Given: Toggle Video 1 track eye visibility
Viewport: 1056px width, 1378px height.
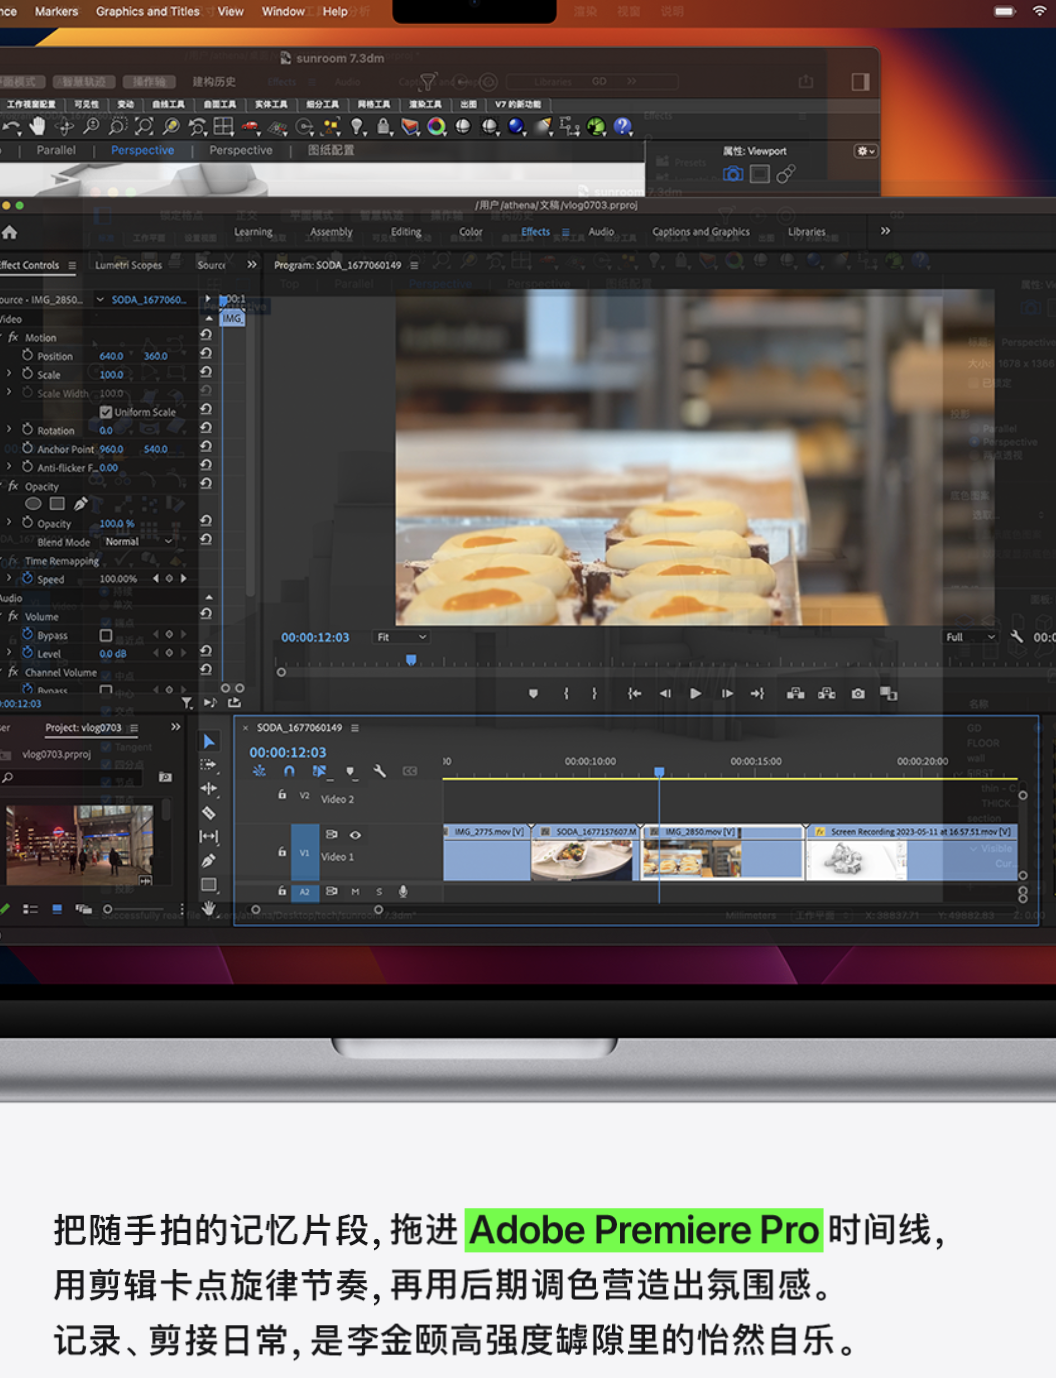Looking at the screenshot, I should [x=355, y=835].
